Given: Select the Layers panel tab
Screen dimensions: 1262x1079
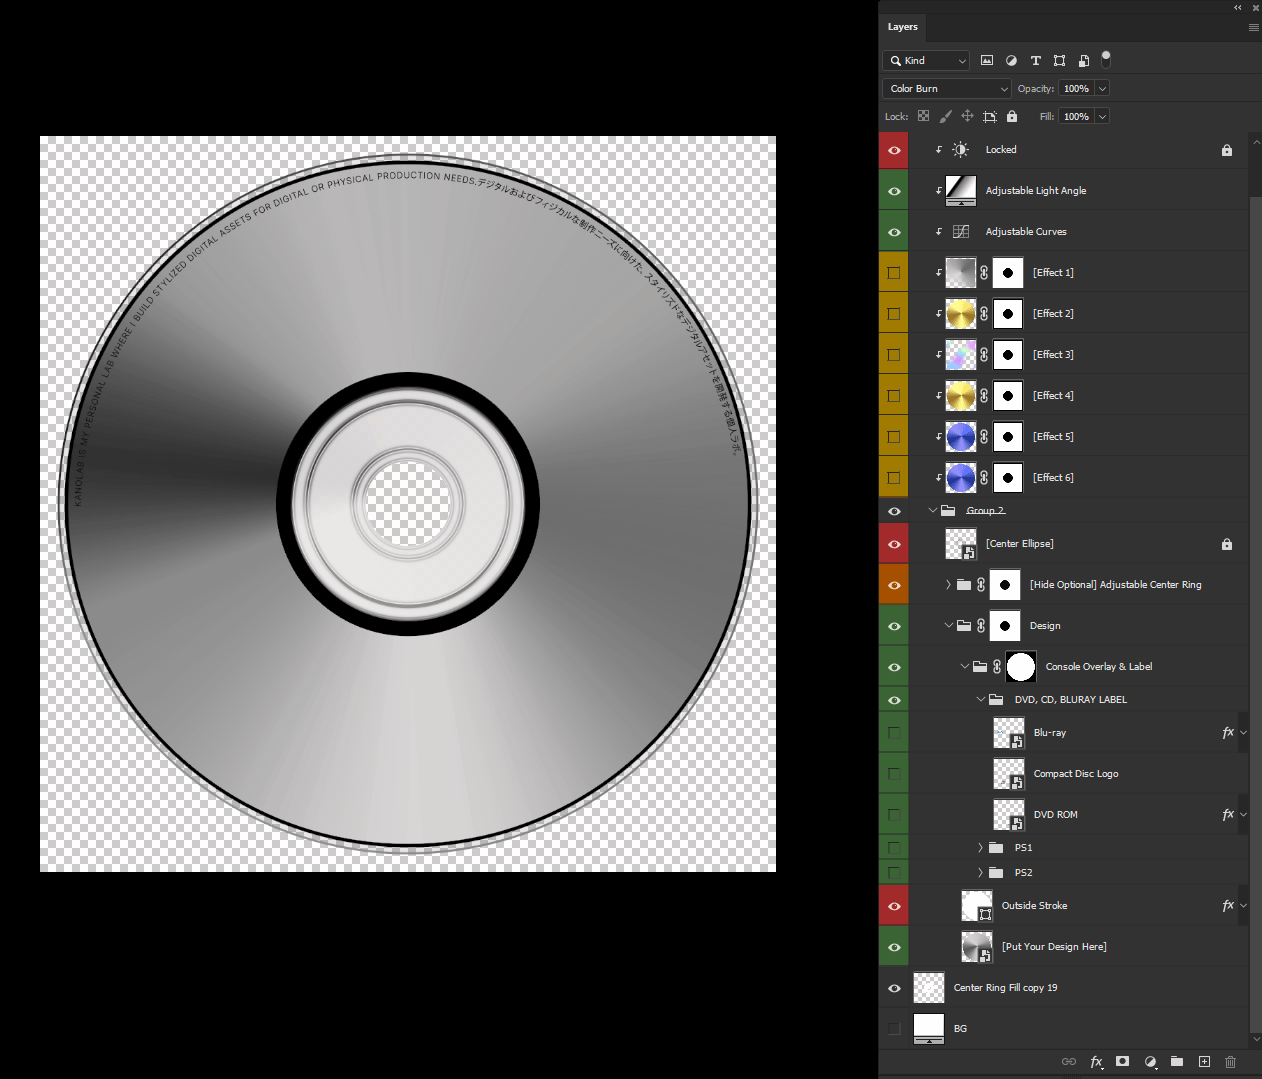Looking at the screenshot, I should click(902, 27).
